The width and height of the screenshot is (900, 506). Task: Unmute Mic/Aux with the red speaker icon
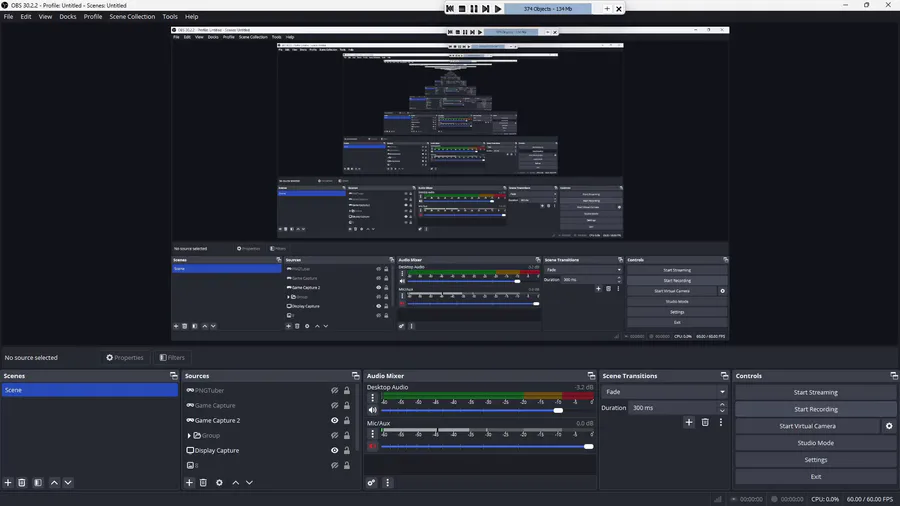pos(373,446)
